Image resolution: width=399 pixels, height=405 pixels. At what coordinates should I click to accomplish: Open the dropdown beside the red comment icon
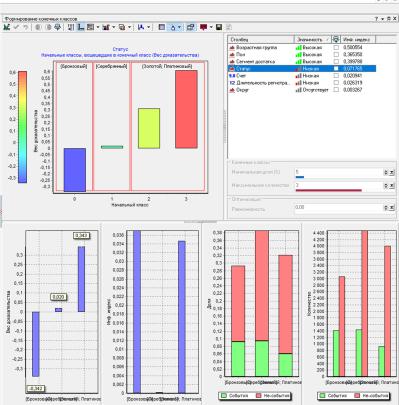tap(211, 28)
